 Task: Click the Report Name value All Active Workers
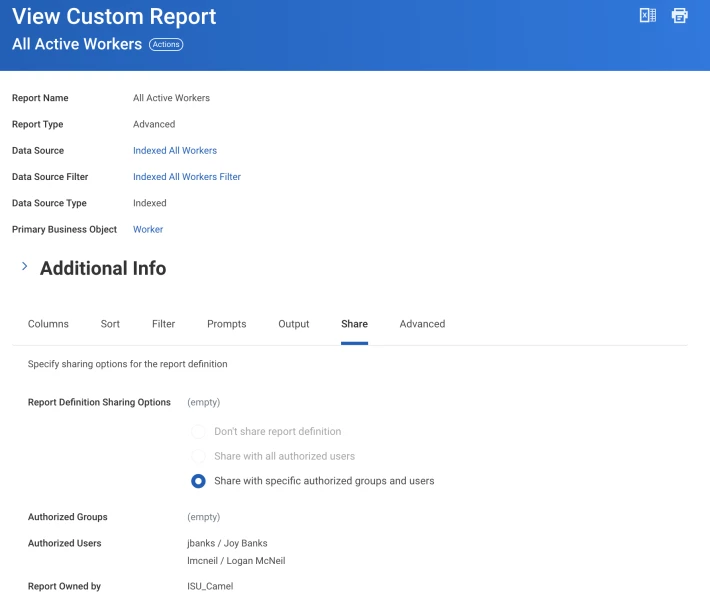click(171, 98)
